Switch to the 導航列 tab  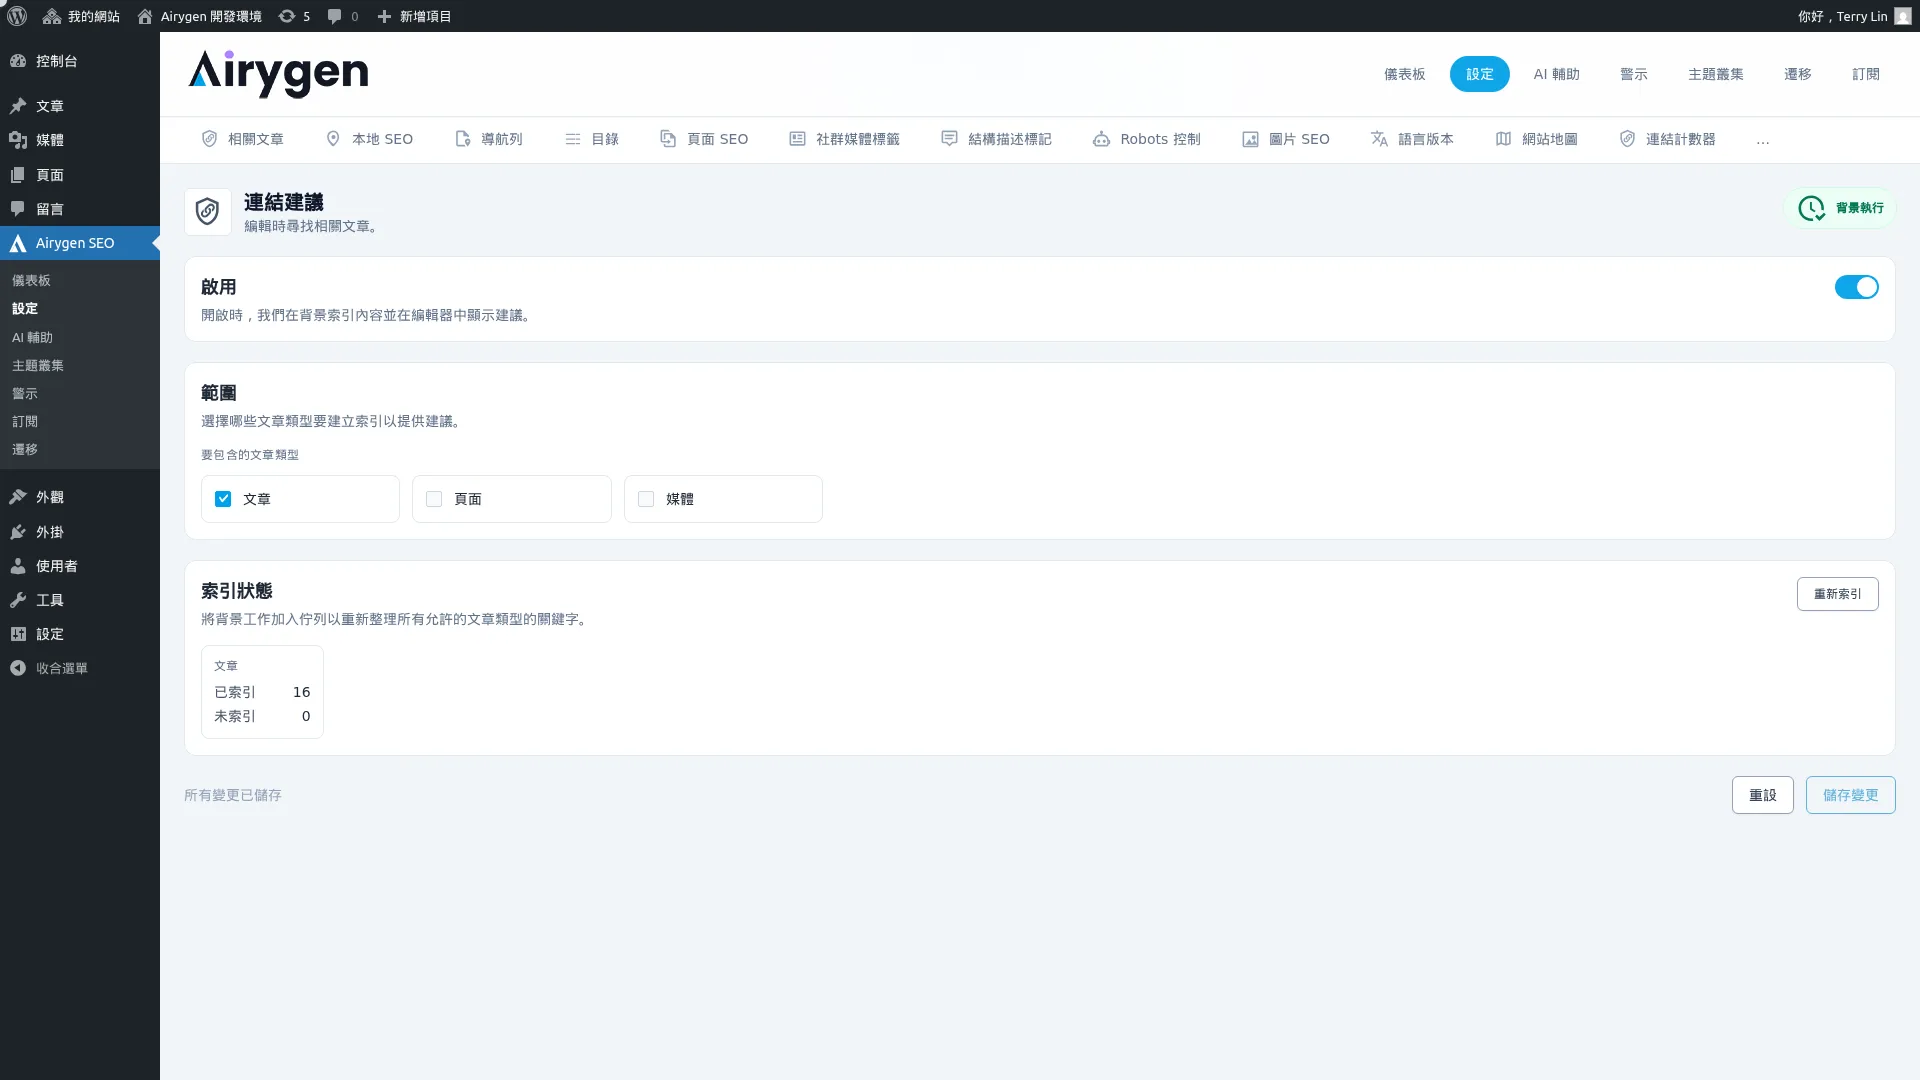489,139
